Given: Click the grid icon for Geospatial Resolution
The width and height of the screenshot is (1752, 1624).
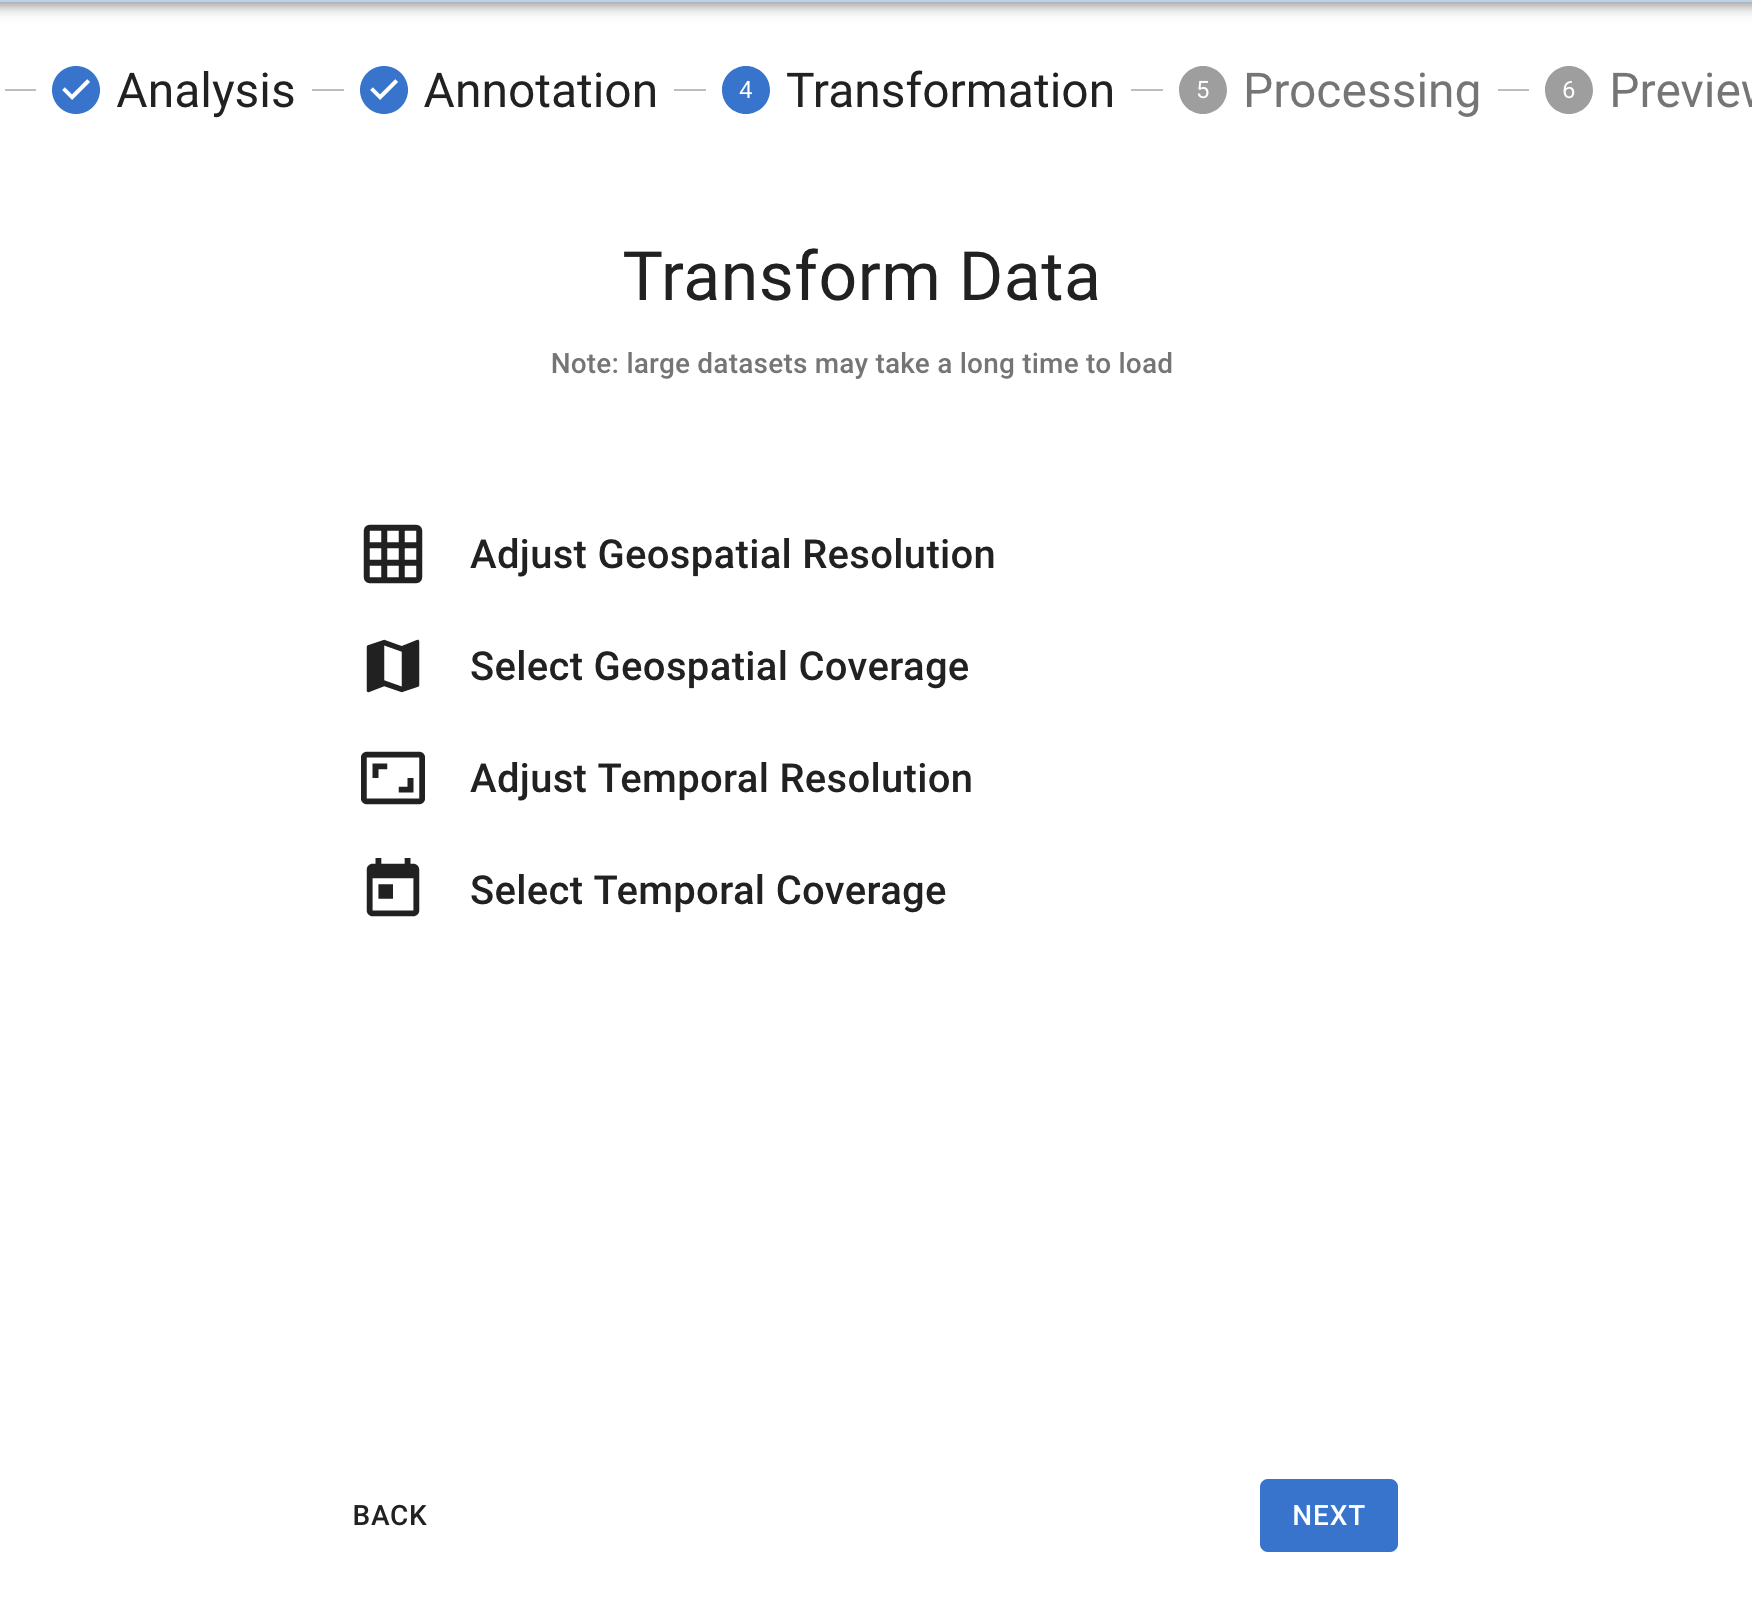Looking at the screenshot, I should coord(393,554).
